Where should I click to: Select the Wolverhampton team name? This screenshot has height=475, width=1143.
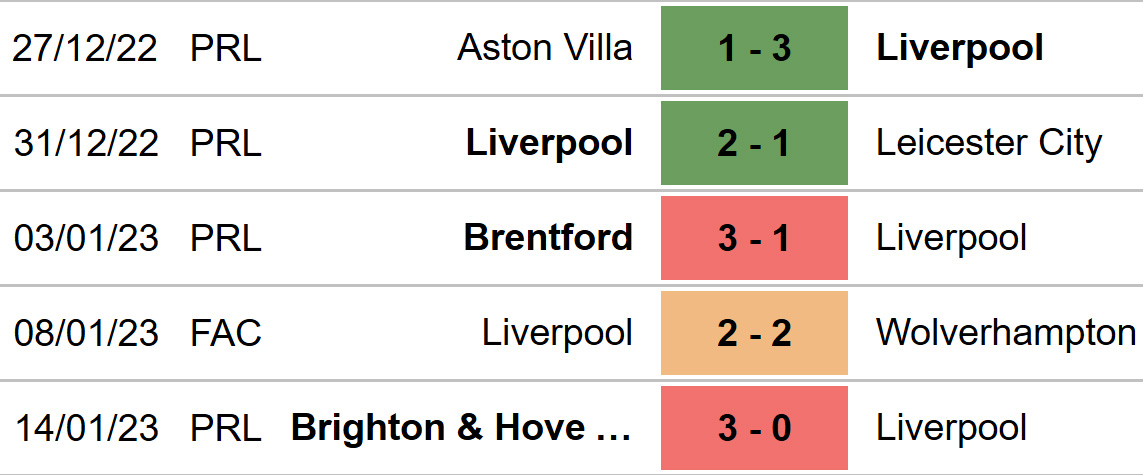pyautogui.click(x=1006, y=334)
